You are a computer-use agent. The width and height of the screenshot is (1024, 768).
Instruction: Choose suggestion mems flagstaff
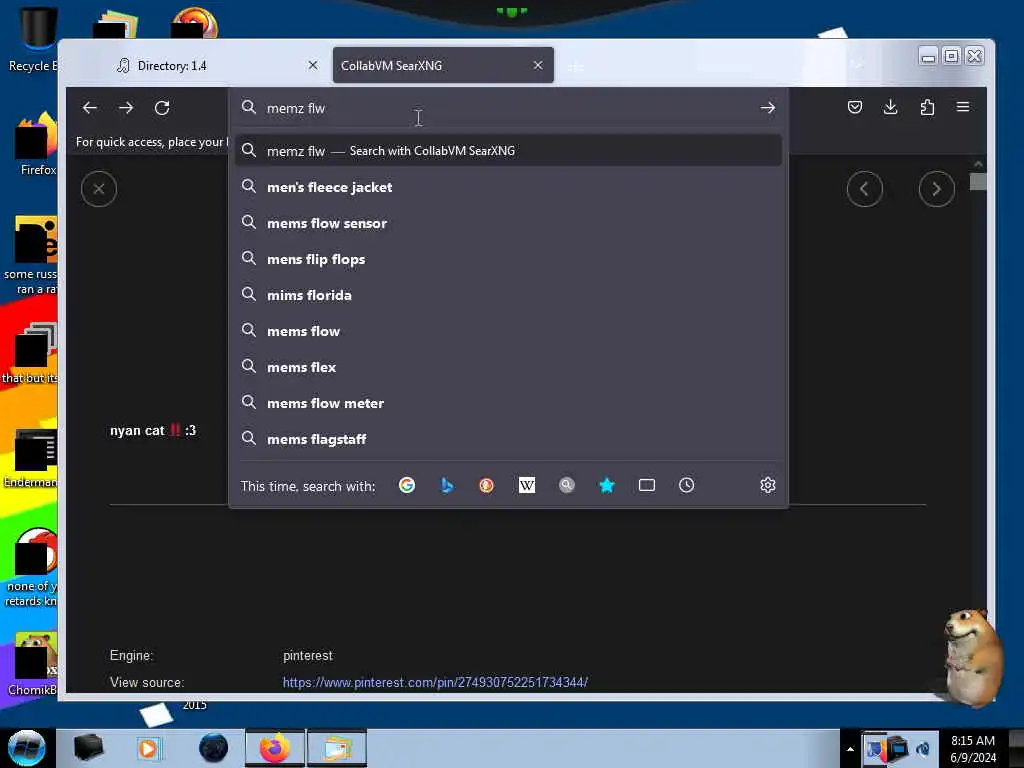click(508, 440)
